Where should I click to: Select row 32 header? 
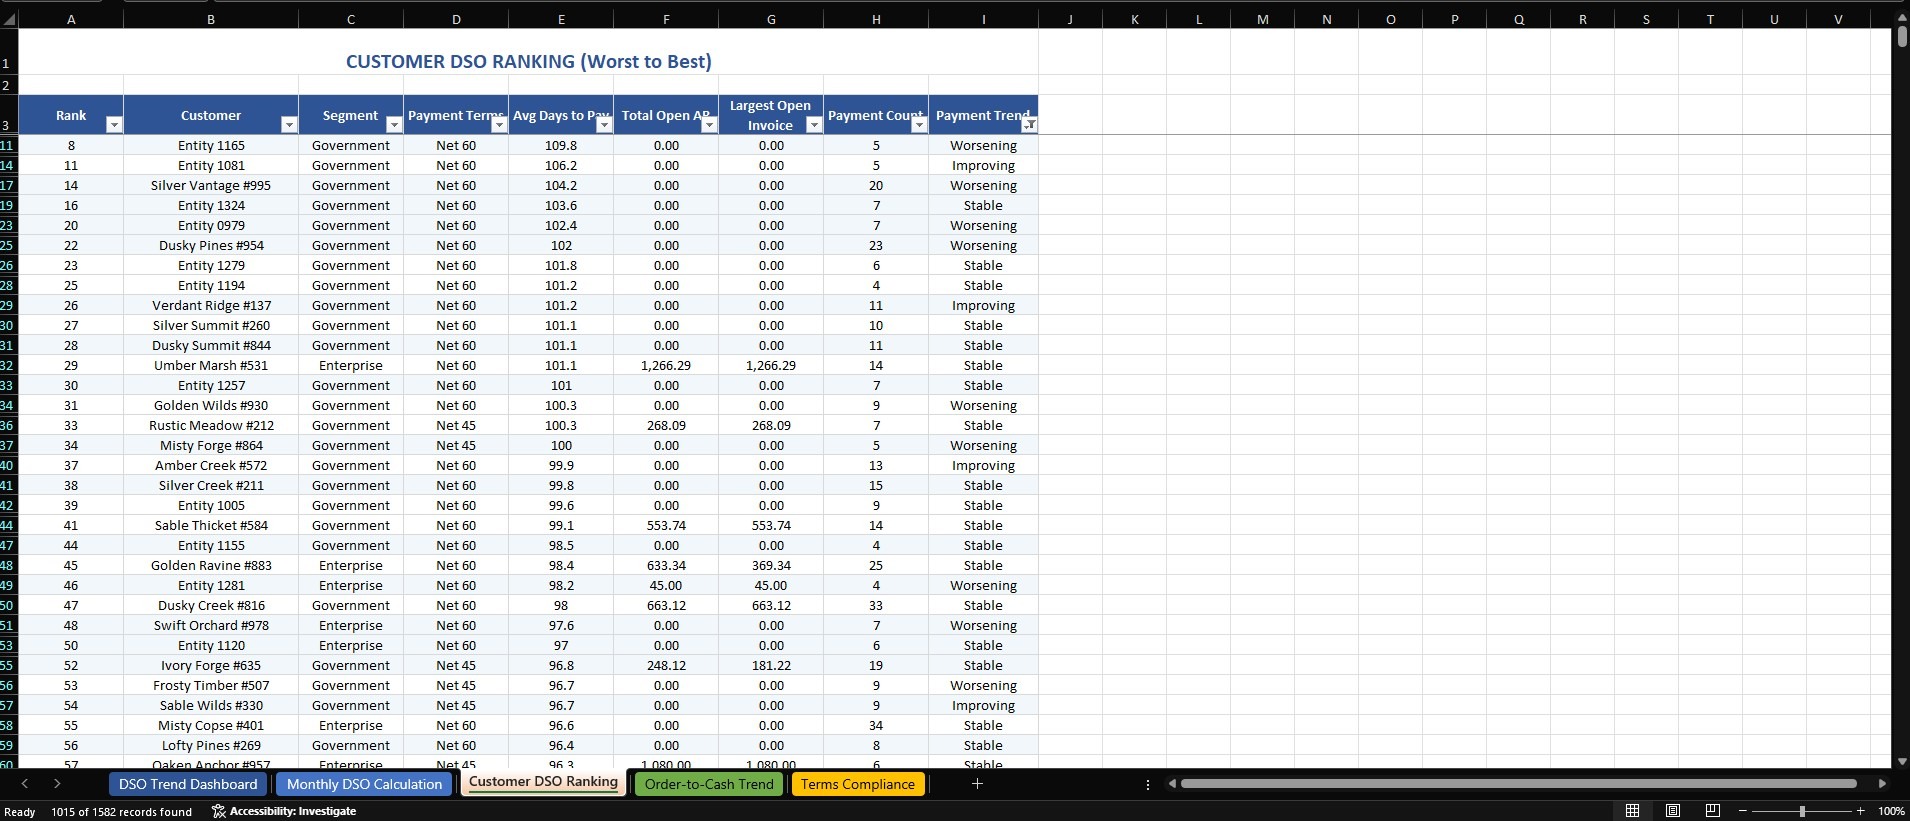tap(8, 365)
